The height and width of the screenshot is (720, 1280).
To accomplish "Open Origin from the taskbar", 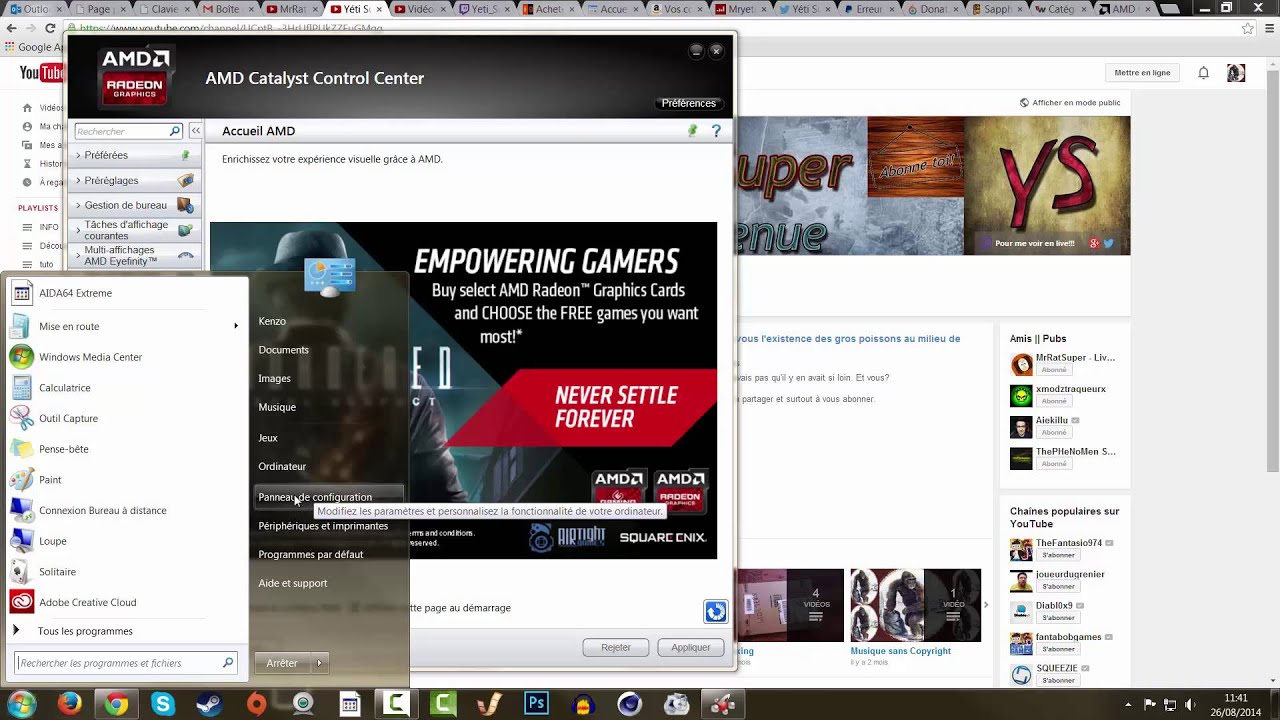I will click(x=256, y=704).
